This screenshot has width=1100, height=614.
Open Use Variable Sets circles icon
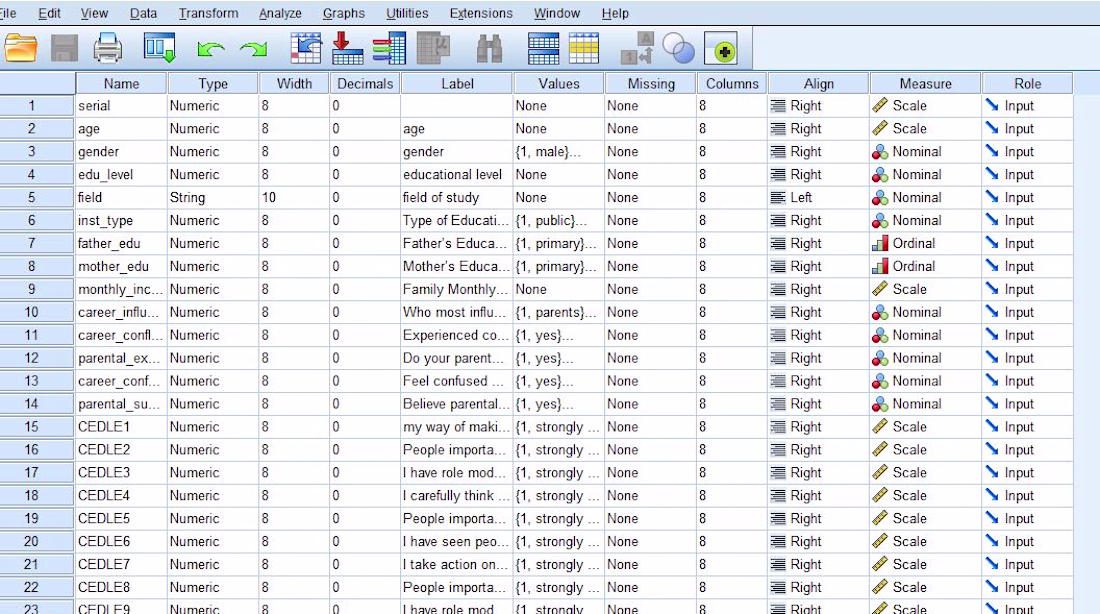pos(678,48)
